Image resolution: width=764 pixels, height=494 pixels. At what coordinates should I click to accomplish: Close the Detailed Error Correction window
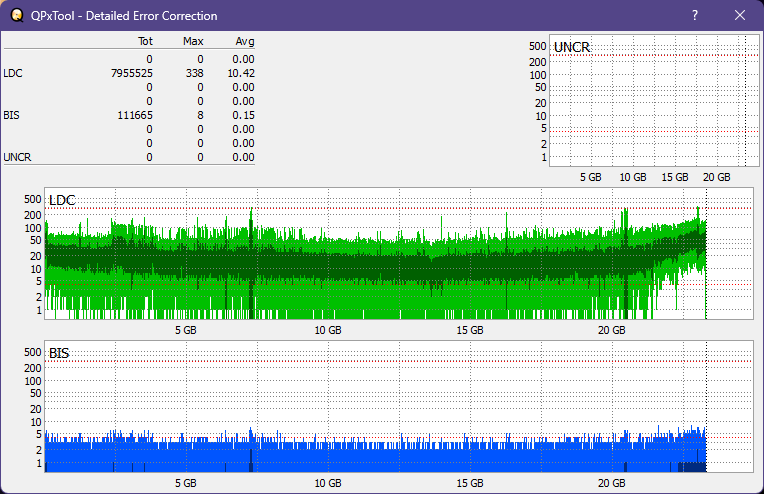tap(740, 15)
